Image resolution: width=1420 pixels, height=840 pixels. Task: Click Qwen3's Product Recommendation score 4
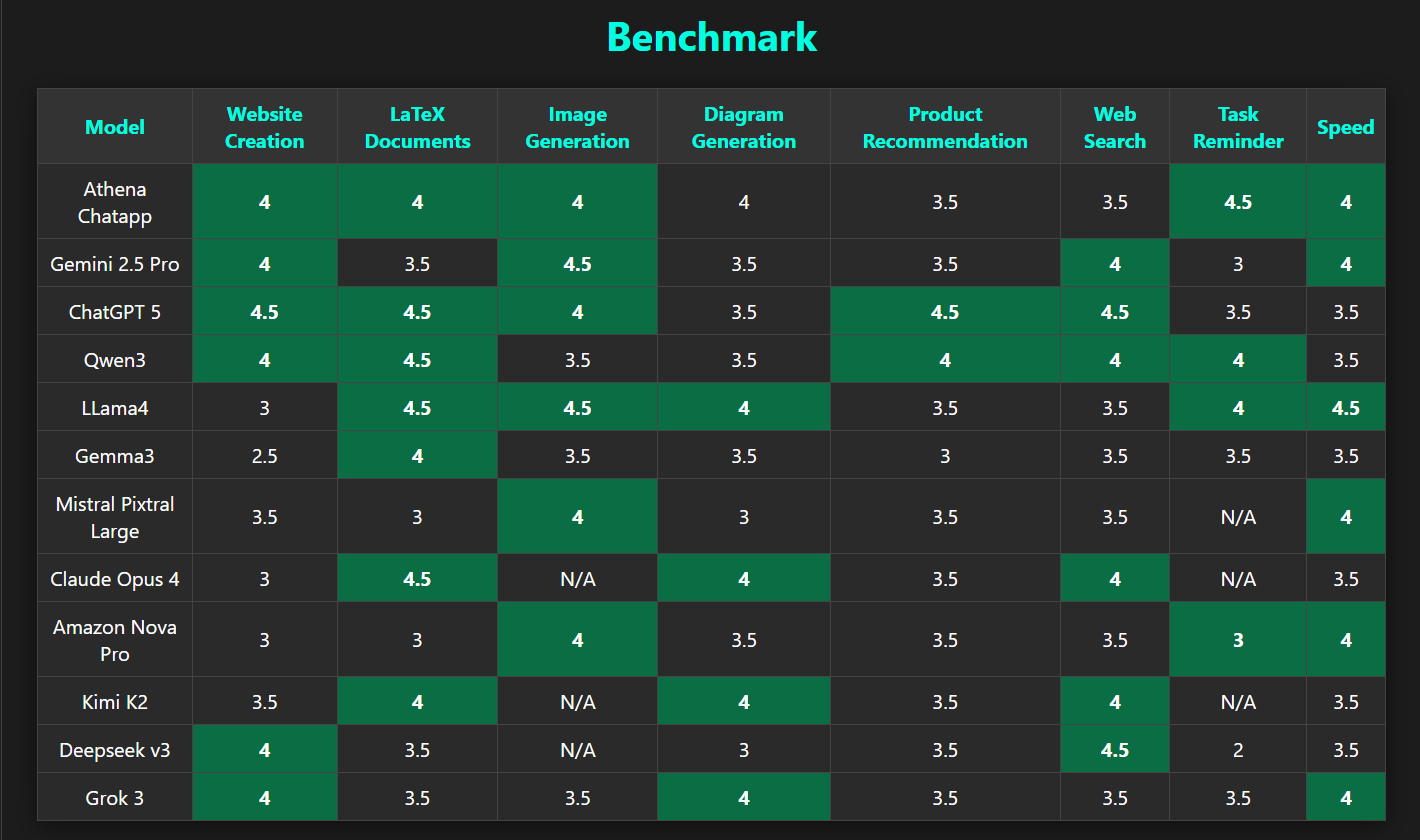point(945,360)
